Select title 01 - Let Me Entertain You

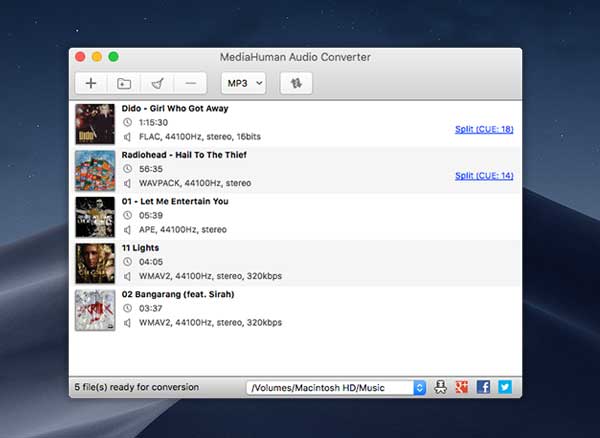pos(175,201)
